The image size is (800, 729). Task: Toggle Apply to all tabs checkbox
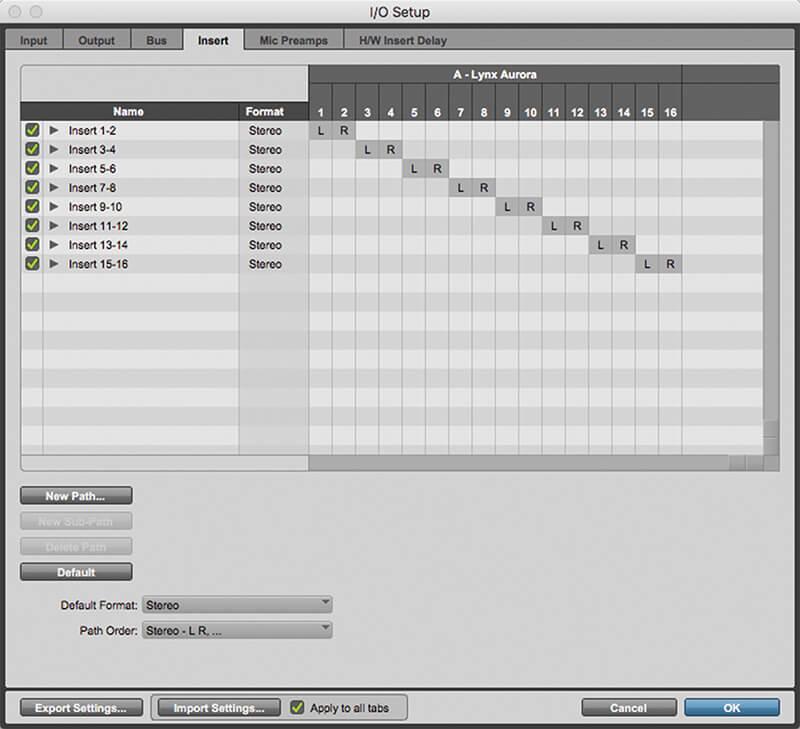[x=297, y=708]
